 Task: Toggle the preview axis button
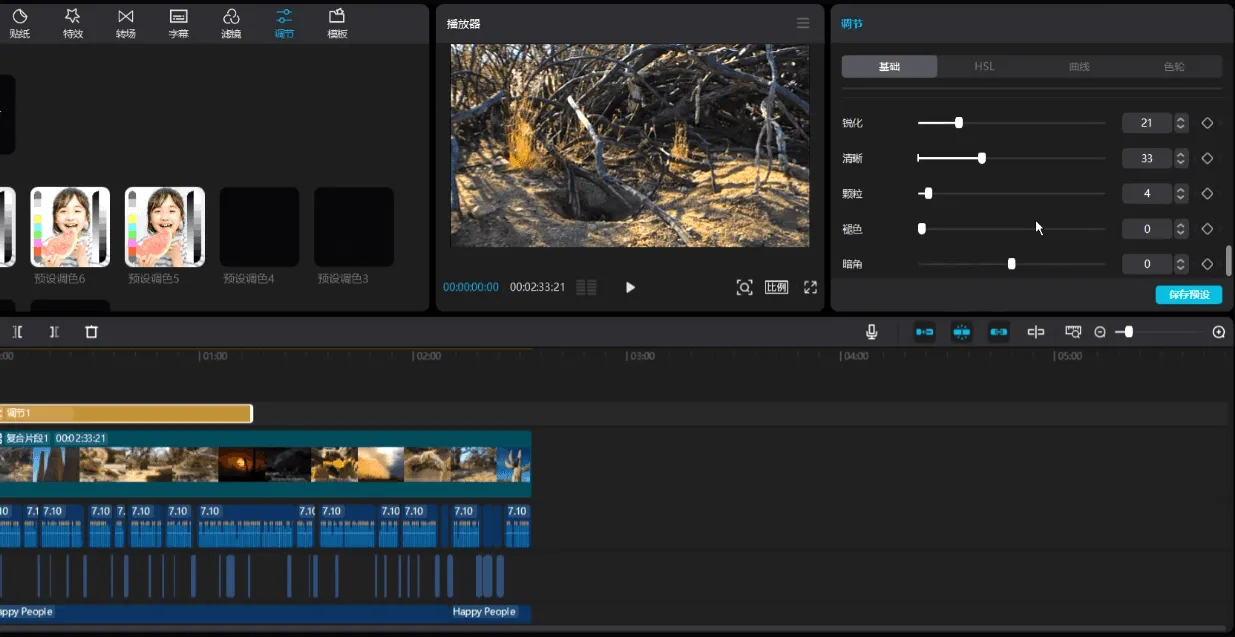tap(1036, 332)
